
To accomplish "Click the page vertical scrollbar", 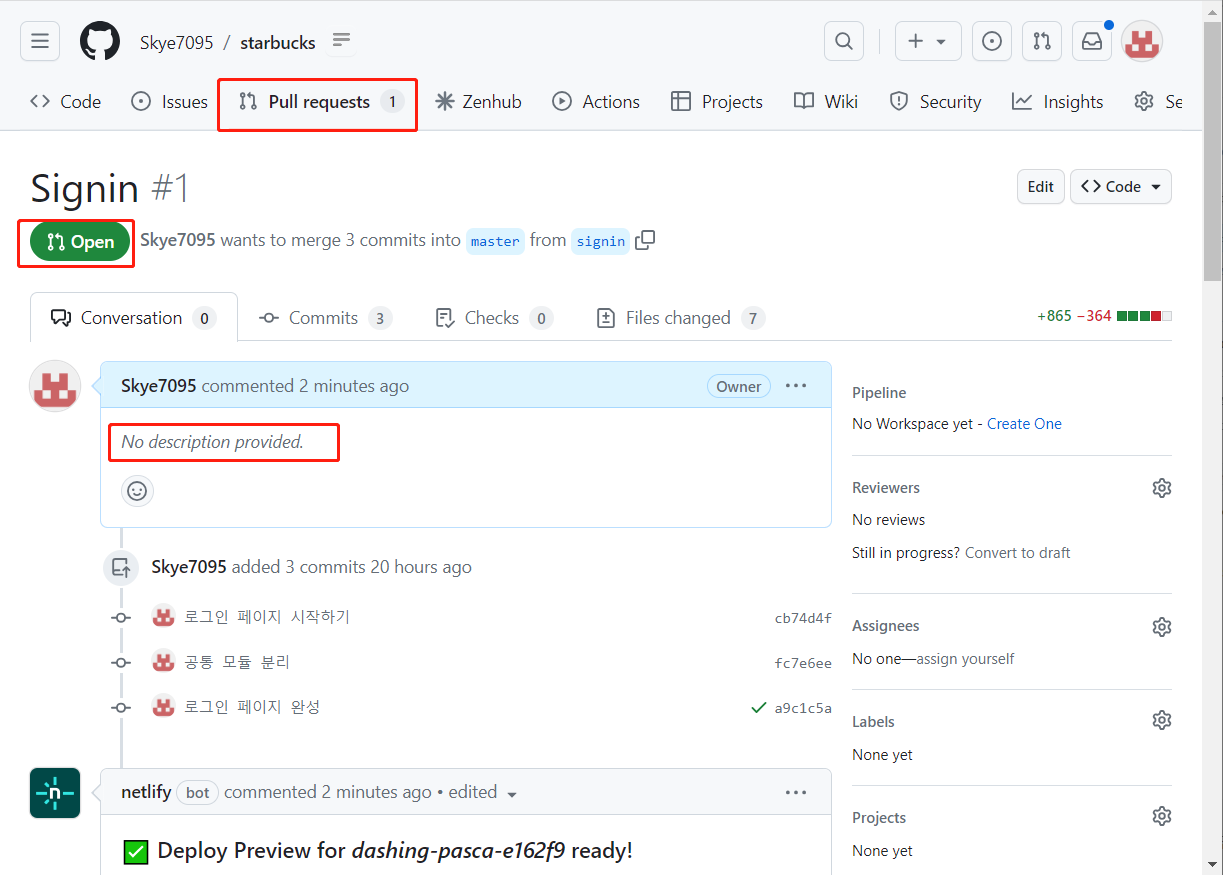I will (1211, 150).
